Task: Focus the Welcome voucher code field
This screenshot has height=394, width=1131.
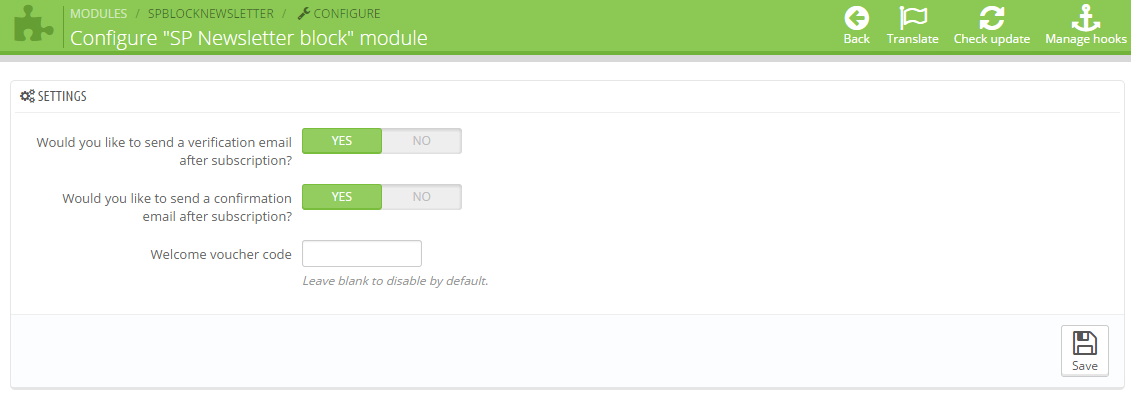Action: (x=361, y=253)
